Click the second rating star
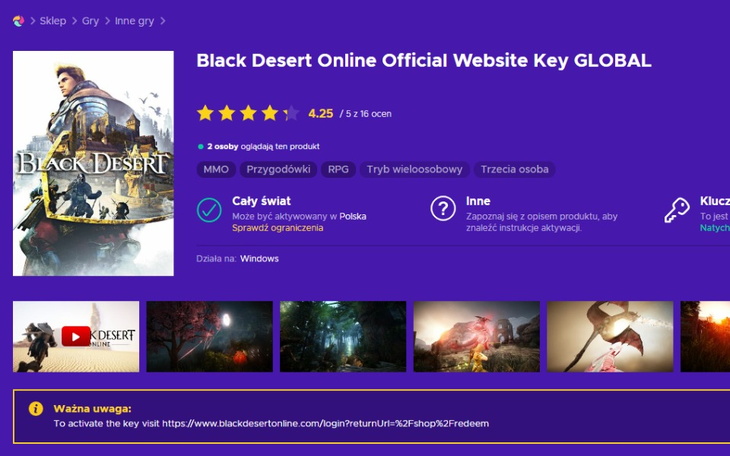 (226, 113)
